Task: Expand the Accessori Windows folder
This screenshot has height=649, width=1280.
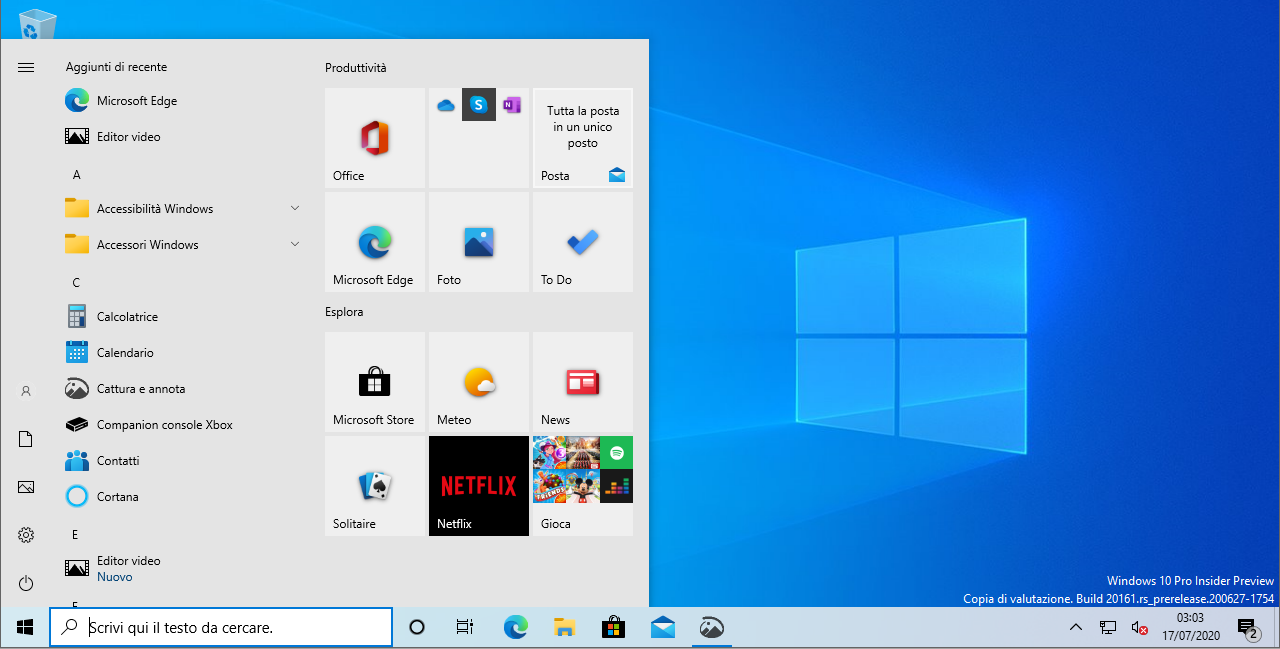Action: (x=183, y=245)
